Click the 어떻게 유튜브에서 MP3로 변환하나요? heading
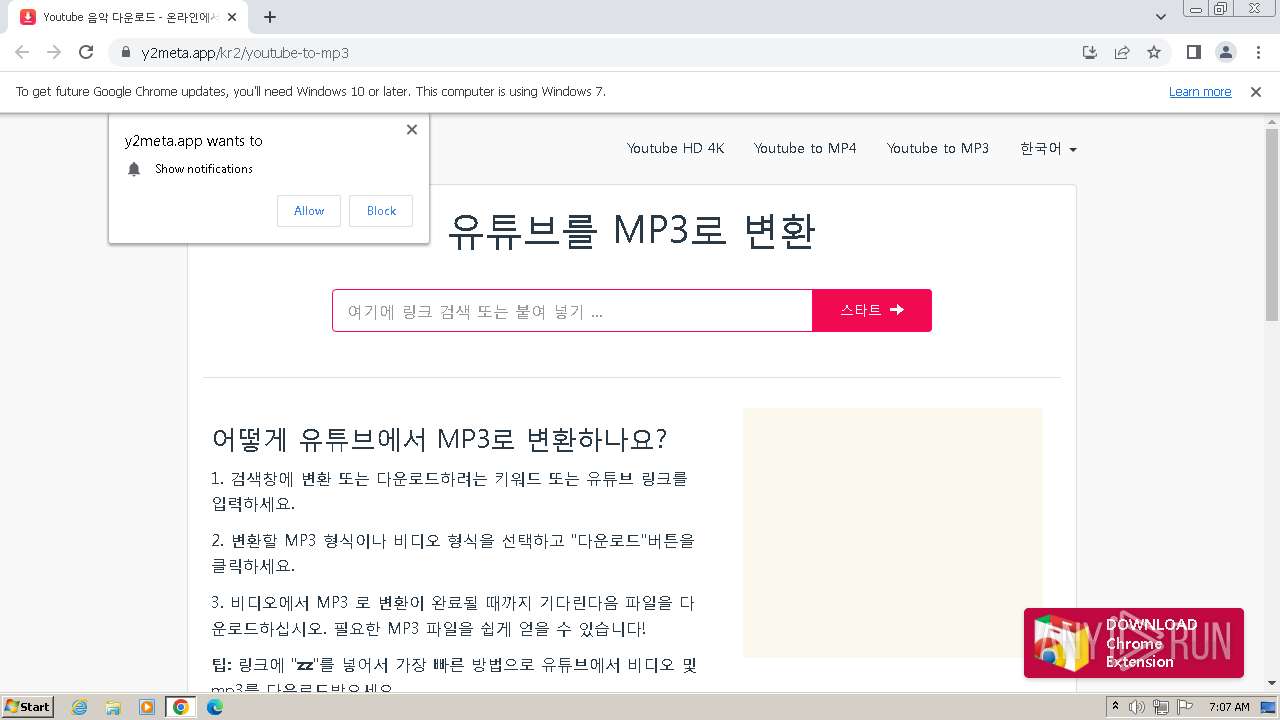This screenshot has width=1280, height=720. [439, 439]
